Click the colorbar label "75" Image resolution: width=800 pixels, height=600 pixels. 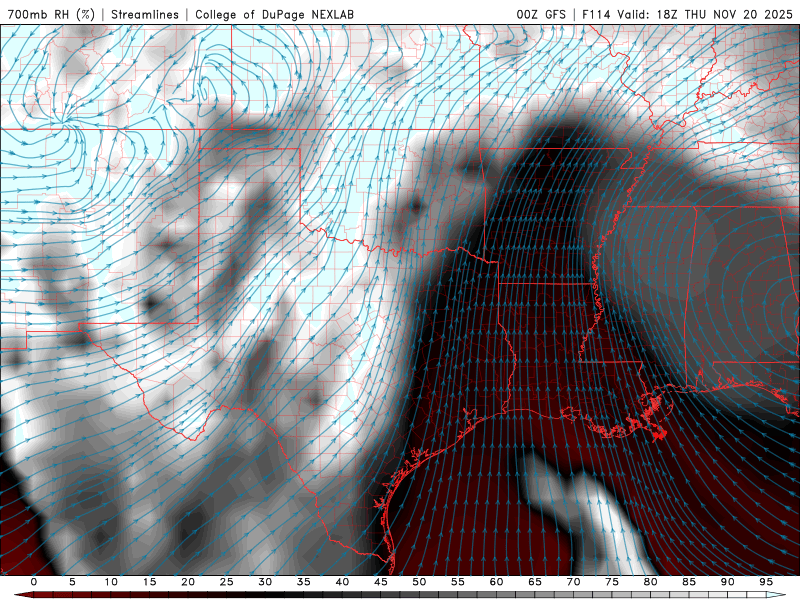[612, 582]
